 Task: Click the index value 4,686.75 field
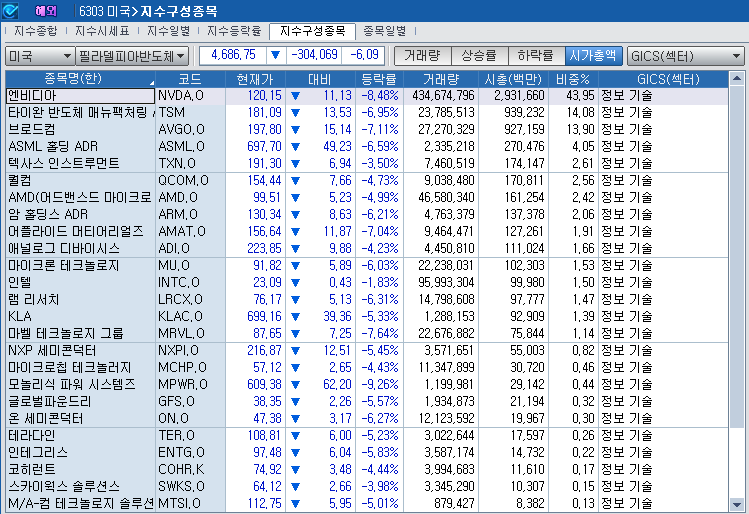233,55
